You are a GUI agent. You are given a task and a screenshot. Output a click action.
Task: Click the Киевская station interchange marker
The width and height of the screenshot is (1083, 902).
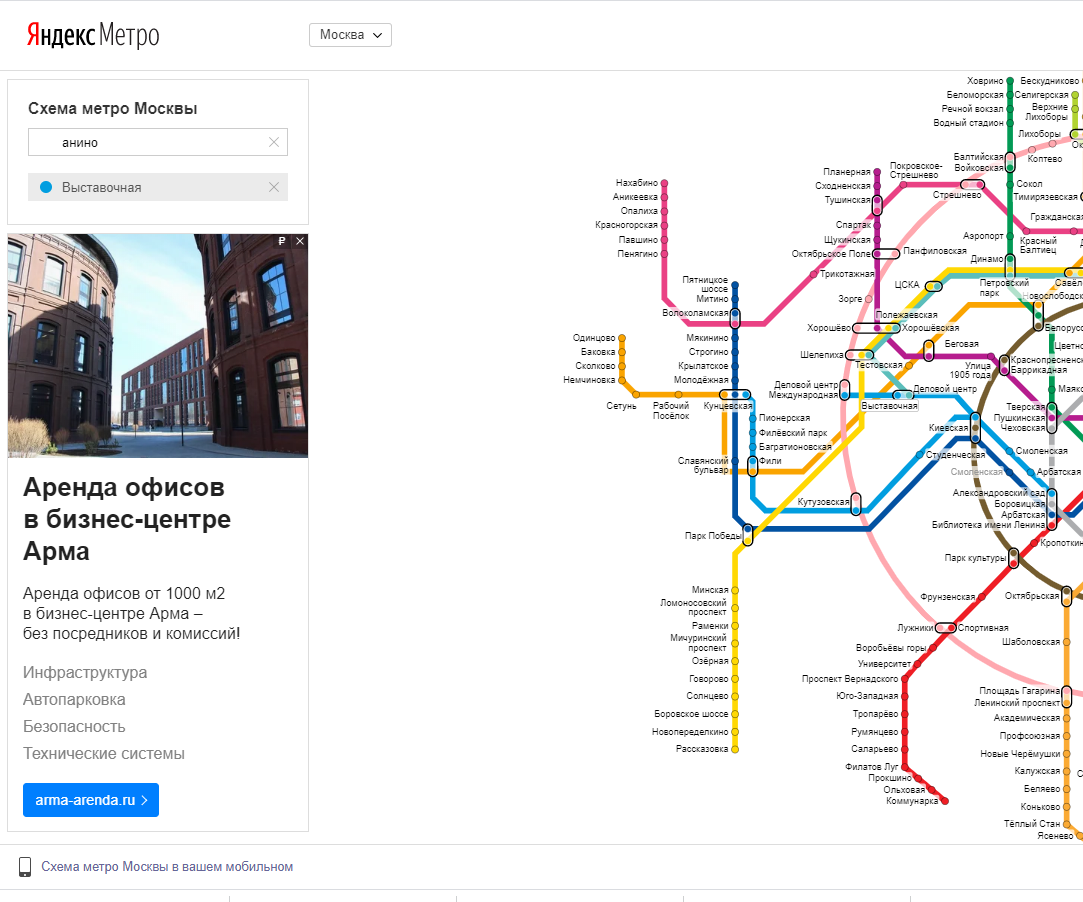[976, 427]
